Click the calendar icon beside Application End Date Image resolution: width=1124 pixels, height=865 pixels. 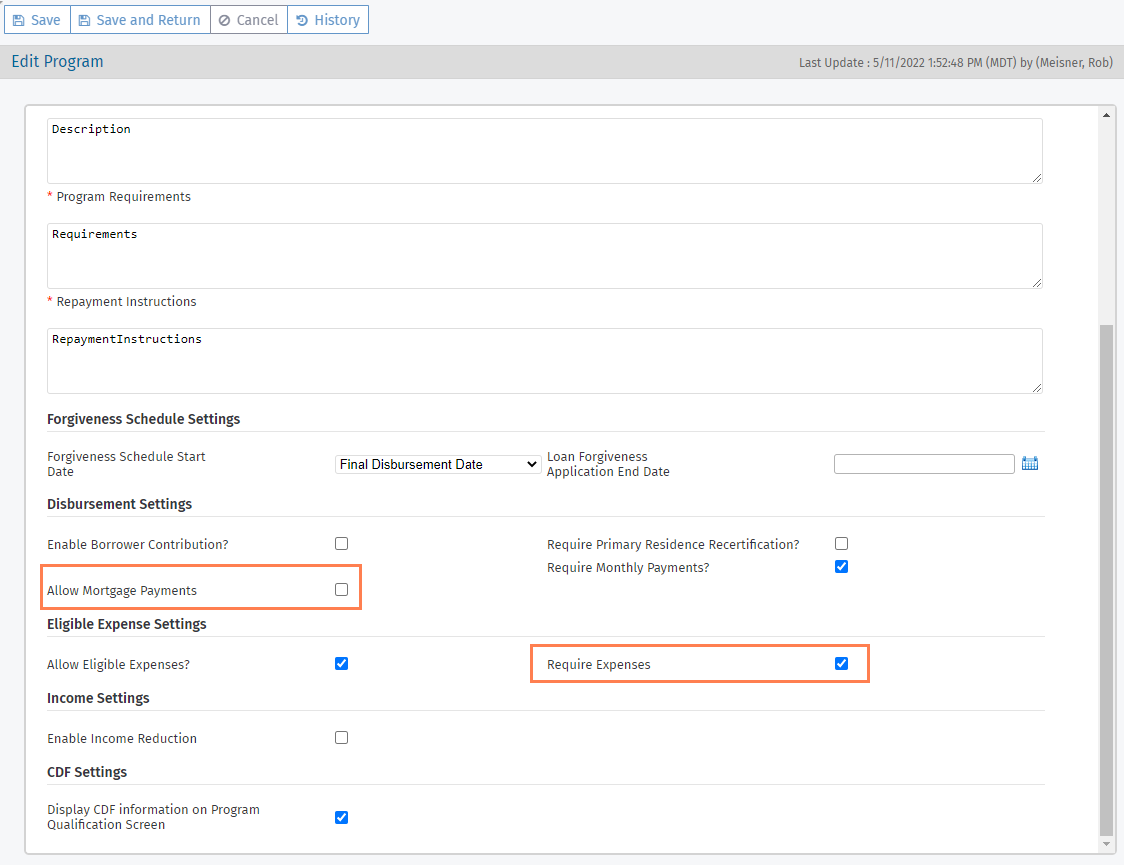[1030, 464]
